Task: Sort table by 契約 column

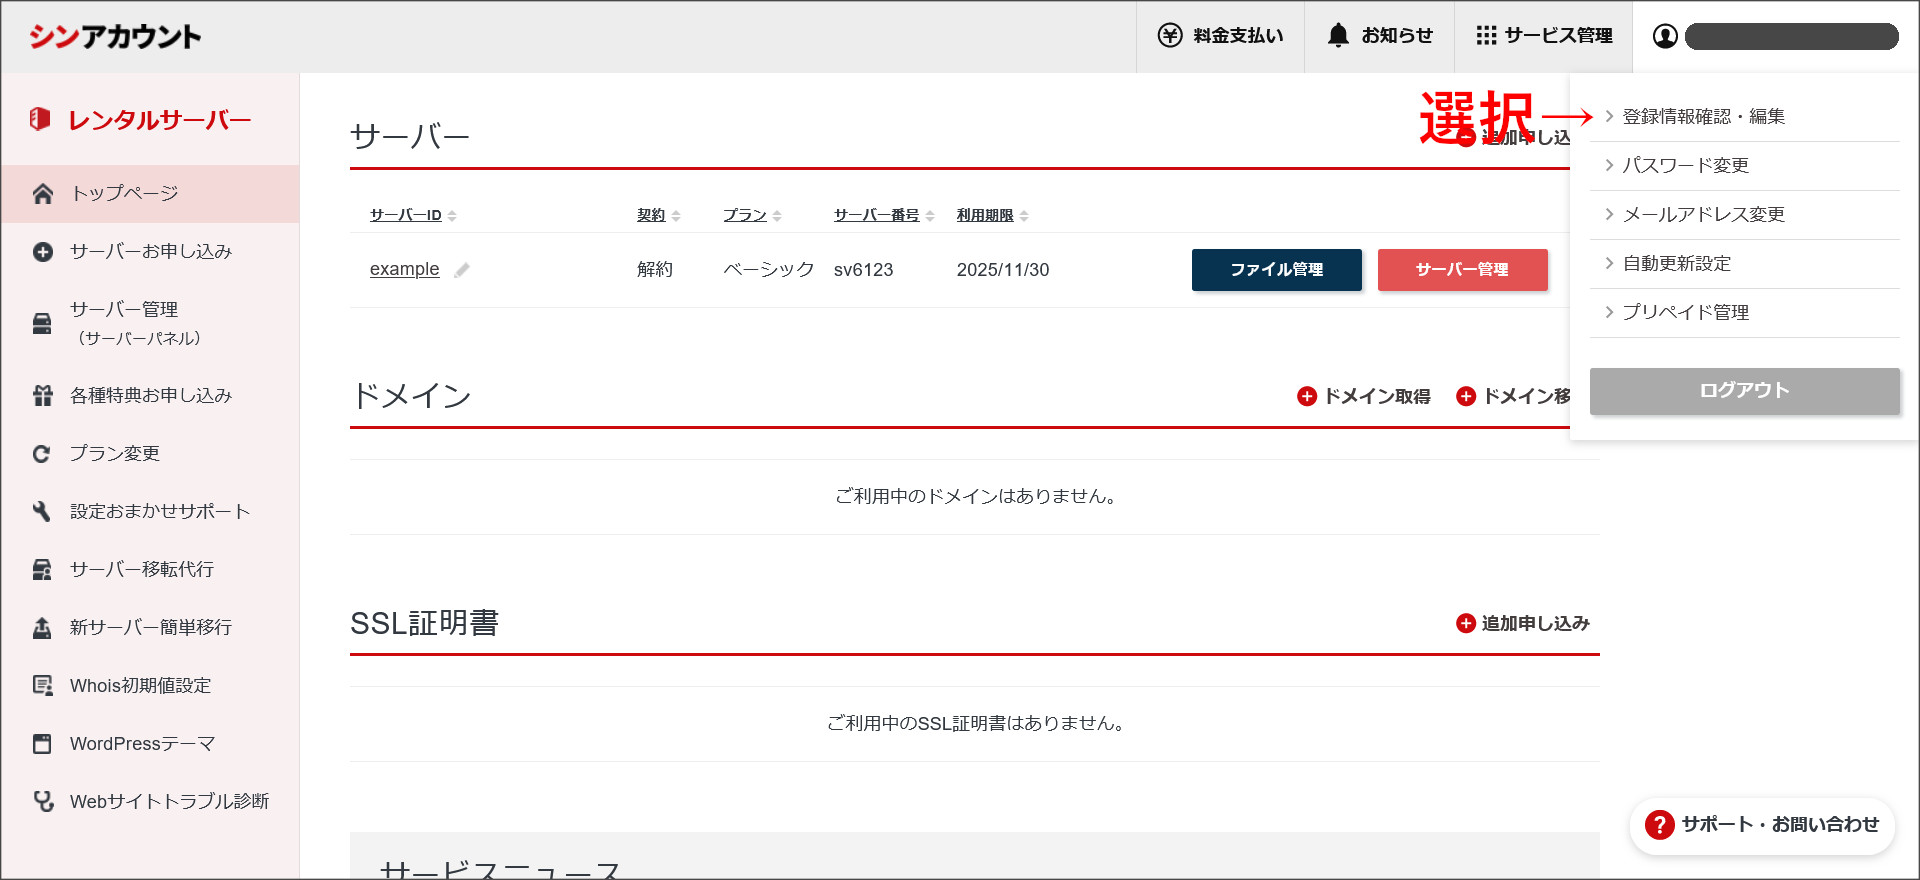Action: [658, 215]
